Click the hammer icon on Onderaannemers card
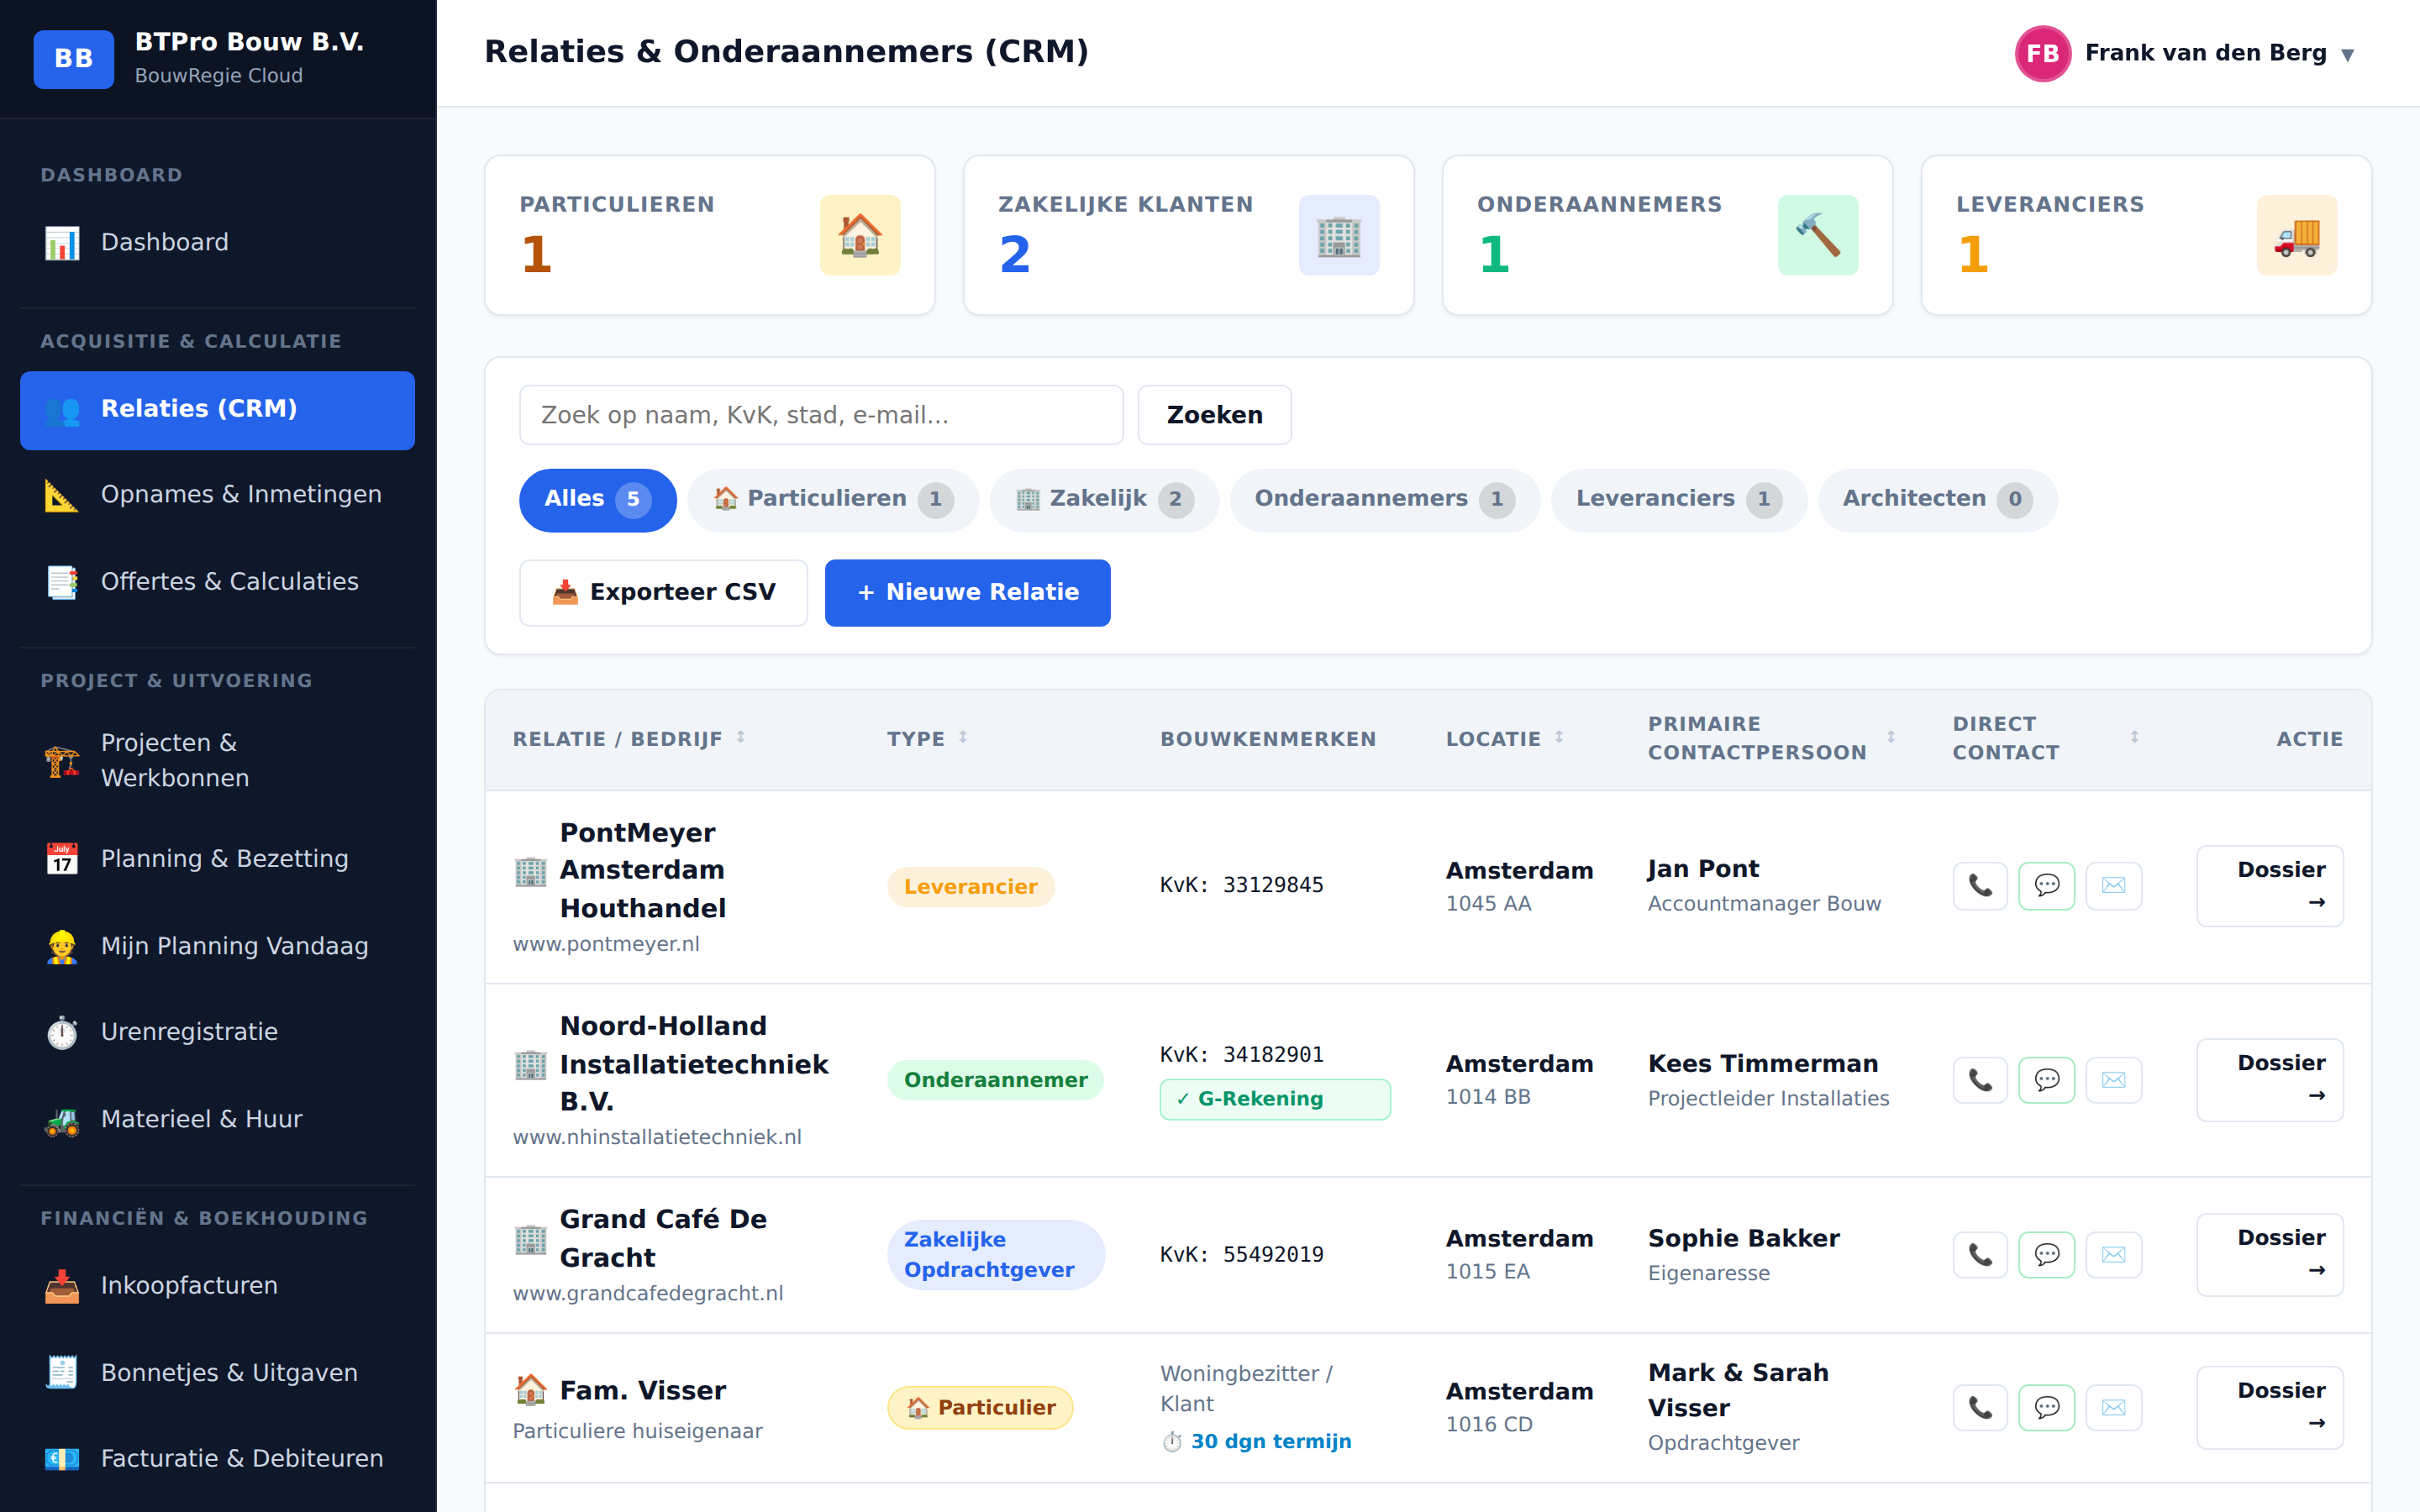Image resolution: width=2420 pixels, height=1512 pixels. [x=1818, y=235]
